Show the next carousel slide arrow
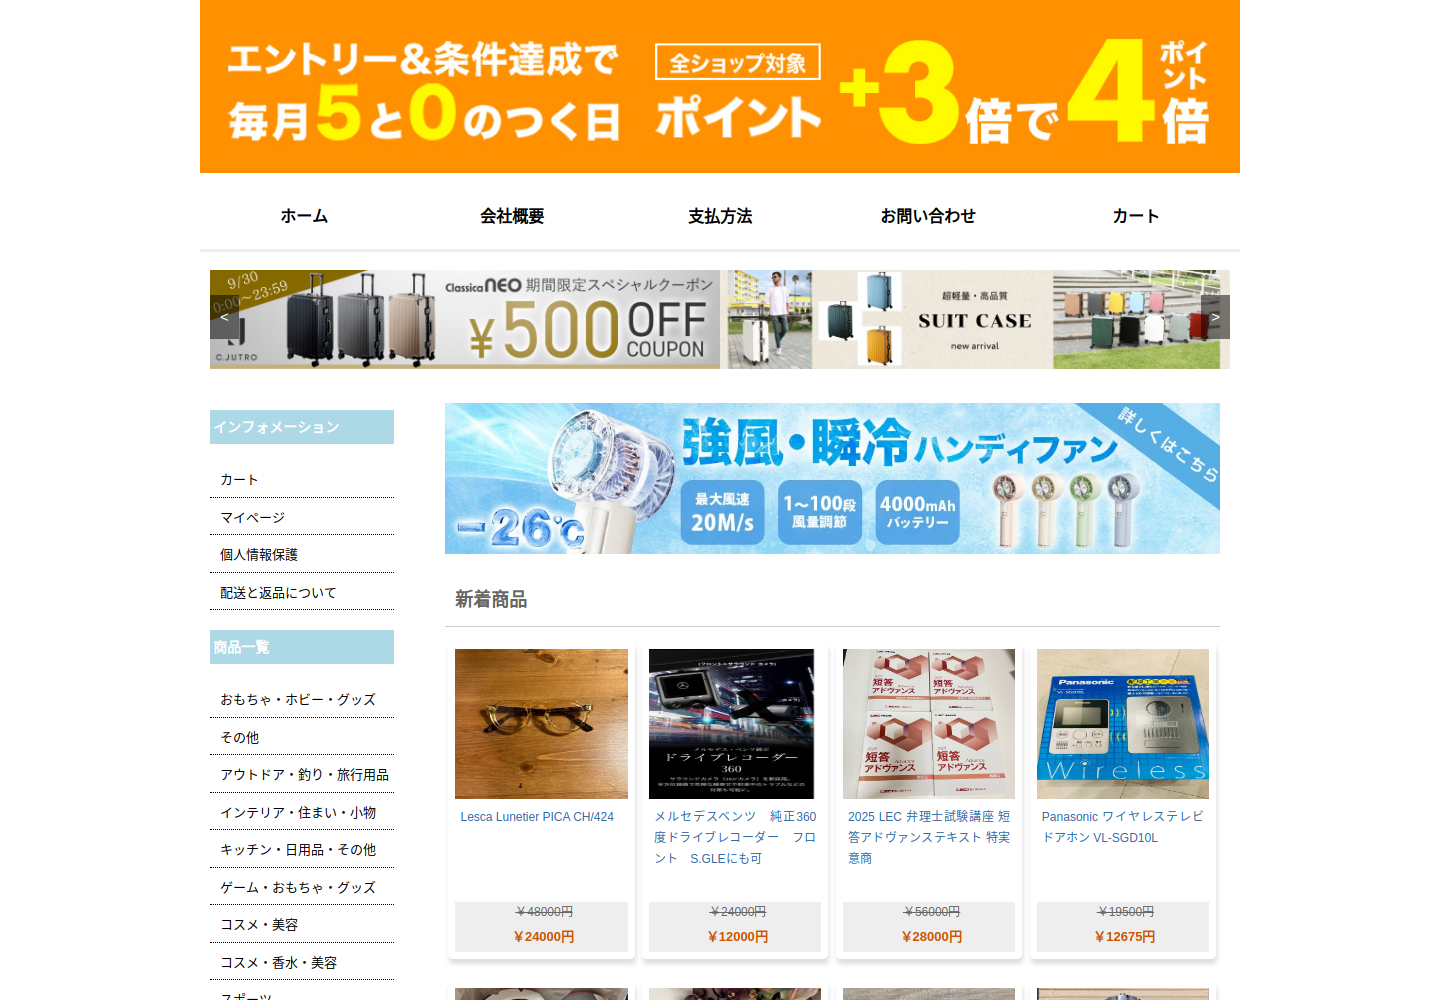 1215,317
